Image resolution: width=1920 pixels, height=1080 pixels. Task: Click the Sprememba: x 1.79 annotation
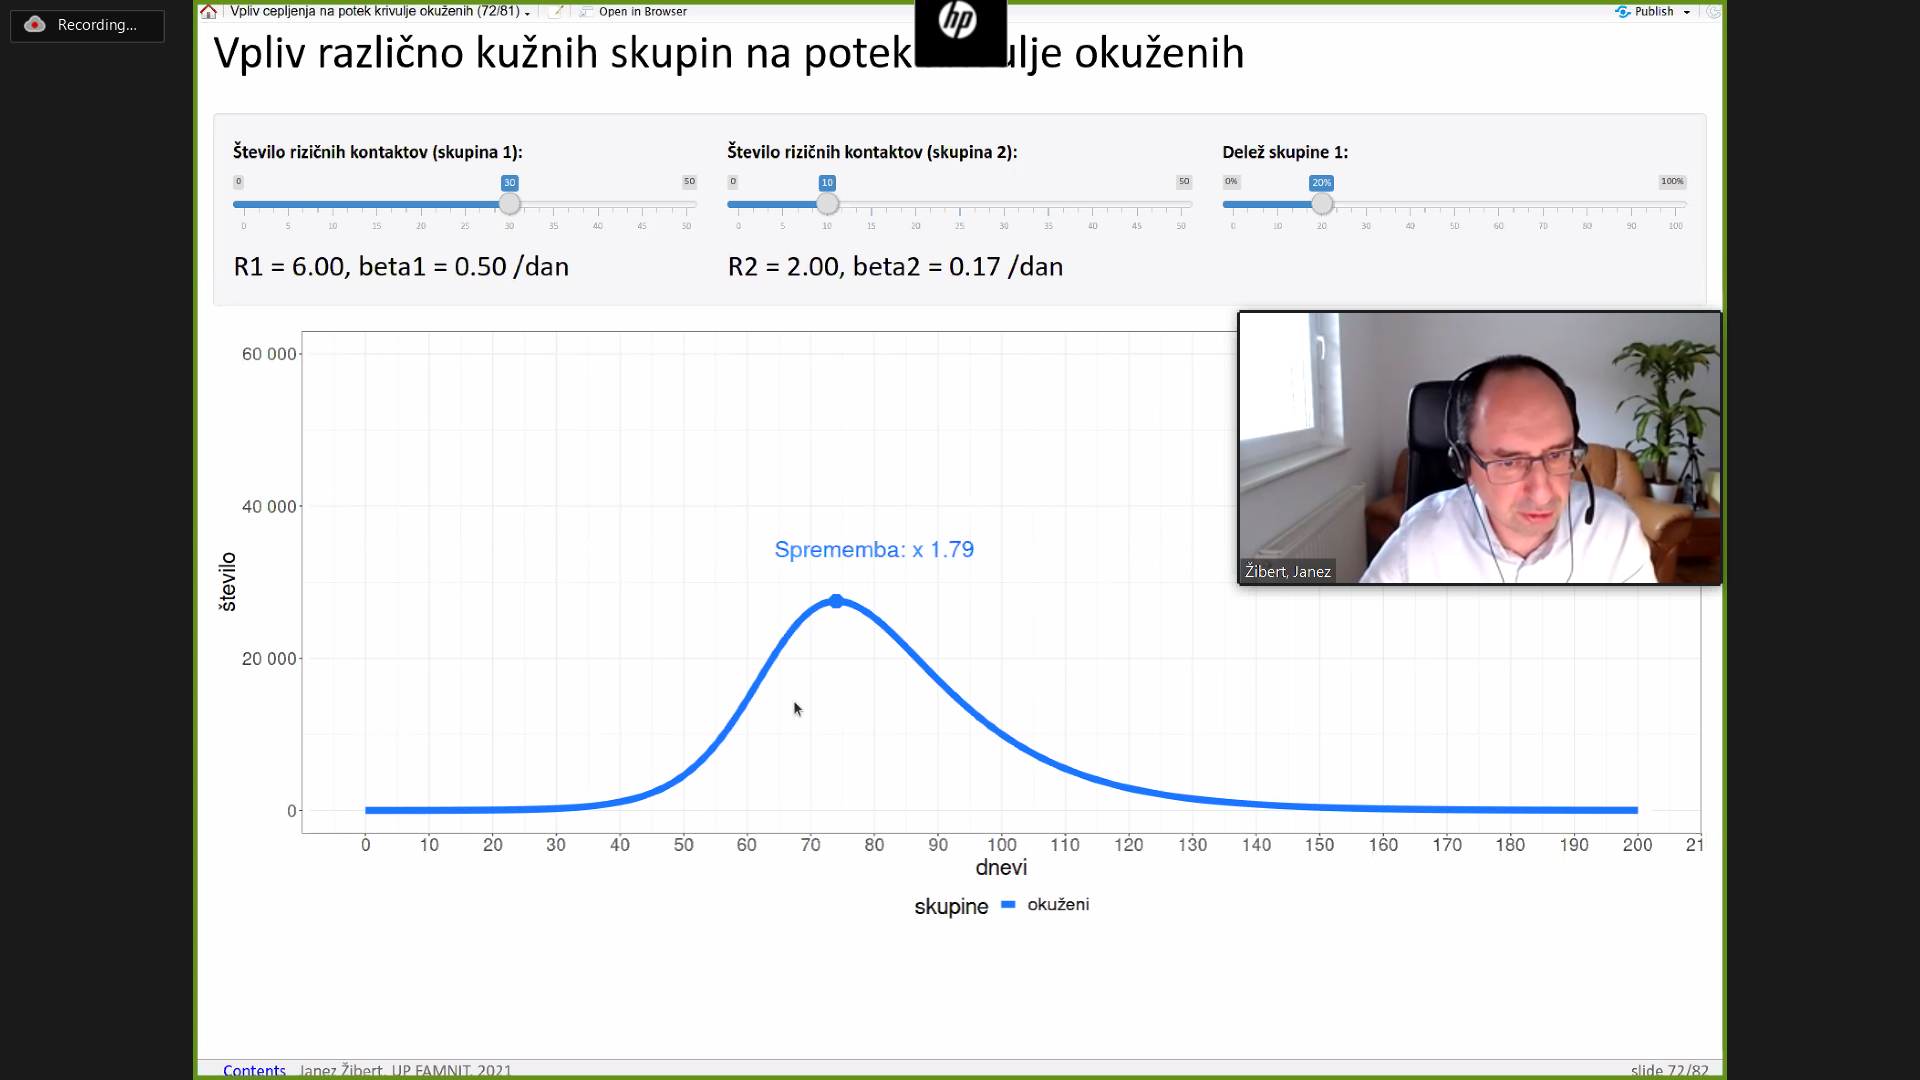pos(874,550)
